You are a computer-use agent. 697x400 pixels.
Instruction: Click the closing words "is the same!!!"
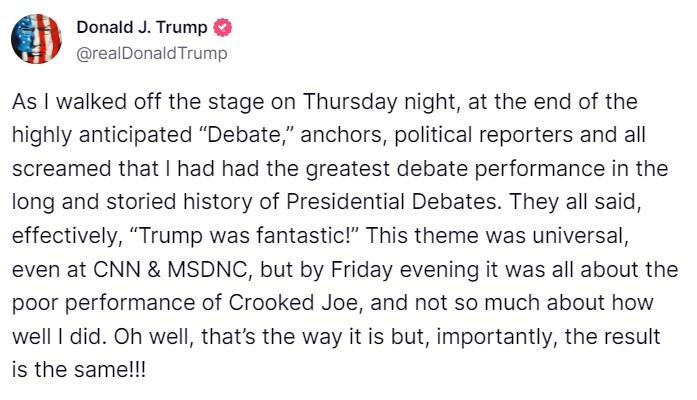(79, 370)
